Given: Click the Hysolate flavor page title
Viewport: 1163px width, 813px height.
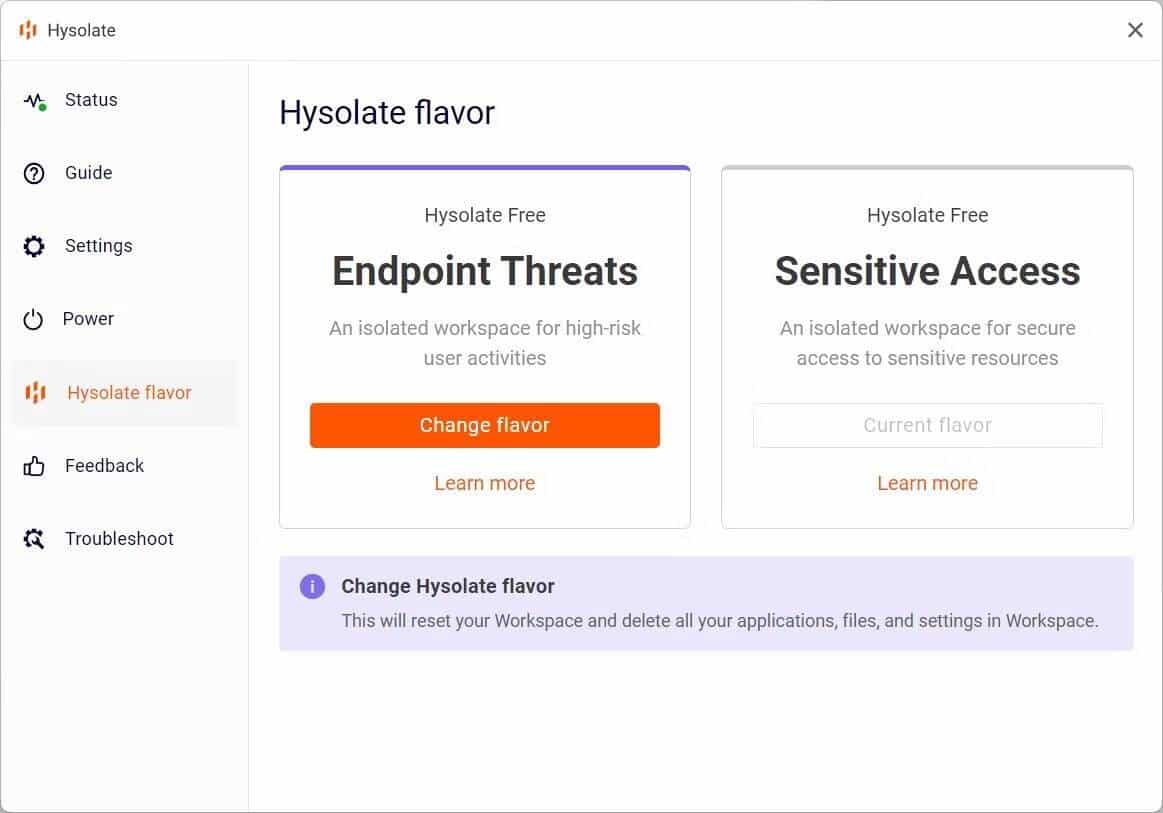Looking at the screenshot, I should (x=387, y=112).
